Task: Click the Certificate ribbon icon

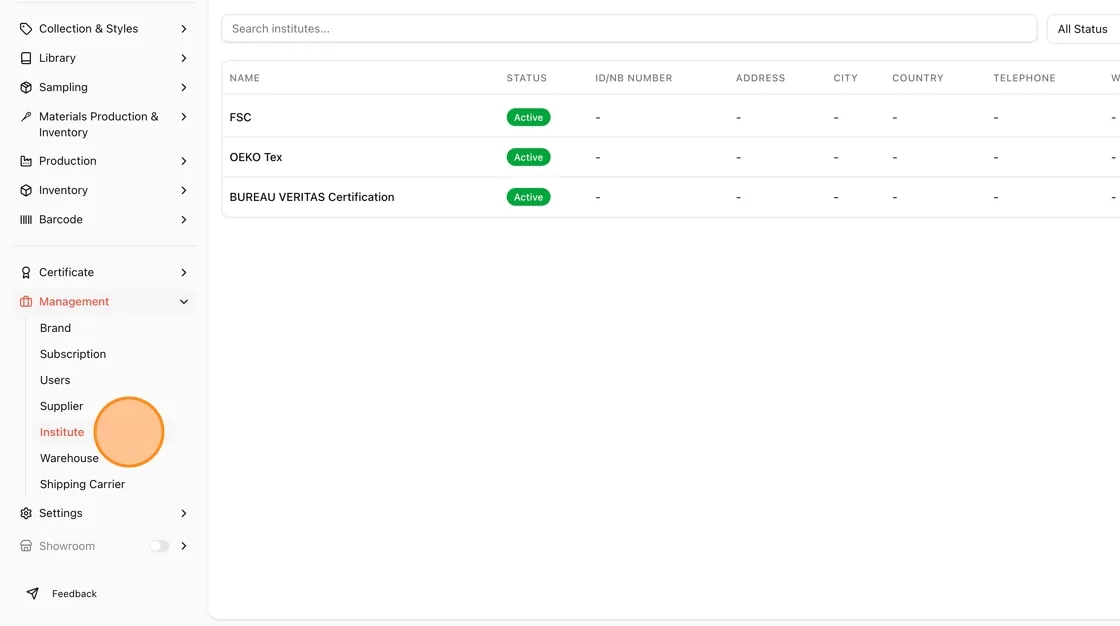Action: point(26,272)
